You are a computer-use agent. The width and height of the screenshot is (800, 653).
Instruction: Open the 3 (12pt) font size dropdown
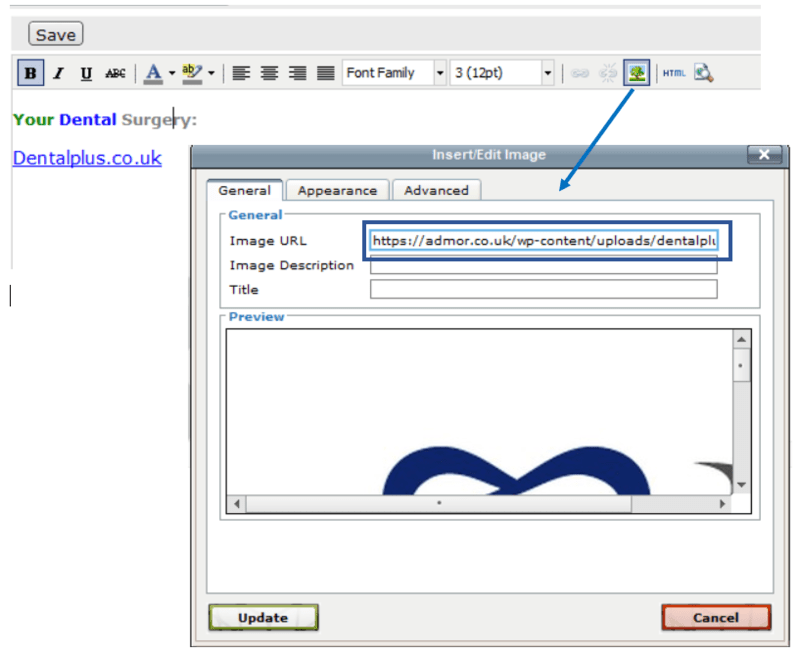pyautogui.click(x=502, y=73)
